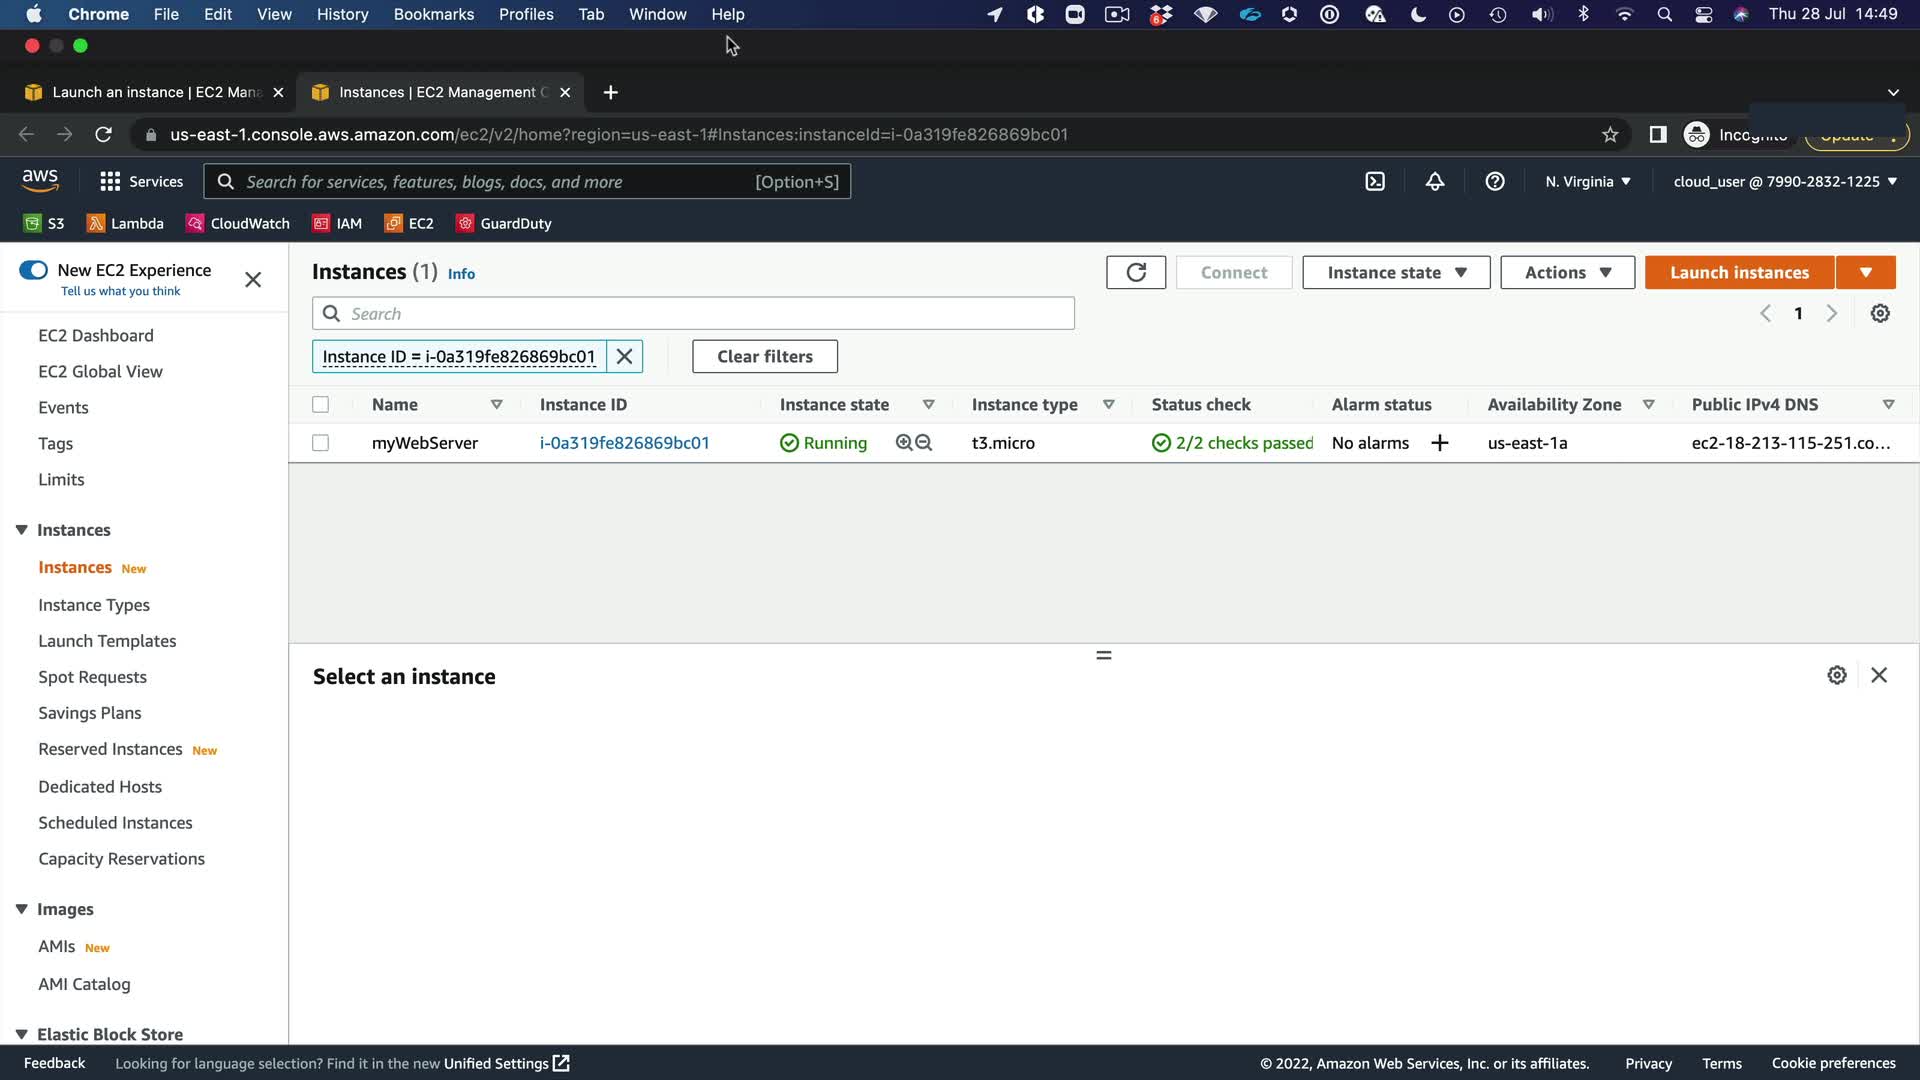Expand the Actions dropdown menu
The image size is (1920, 1080).
[x=1567, y=272]
